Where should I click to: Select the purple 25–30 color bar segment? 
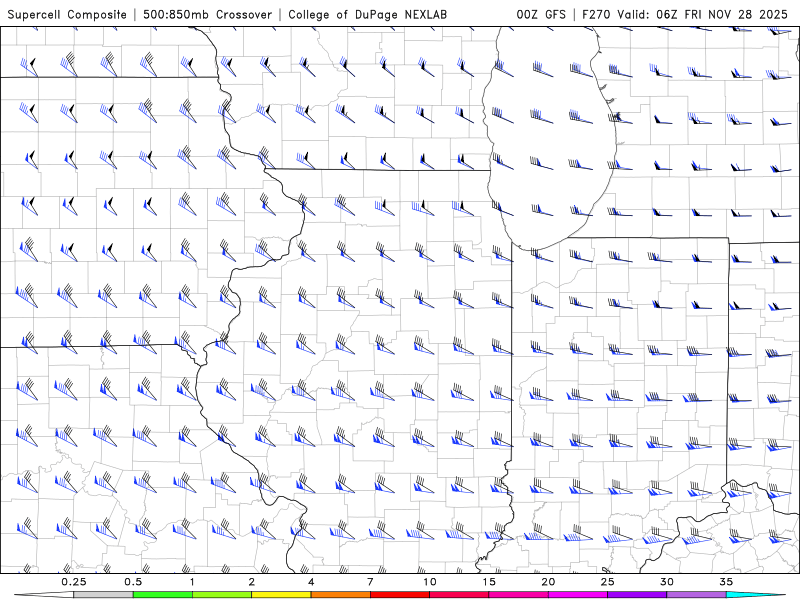(637, 595)
